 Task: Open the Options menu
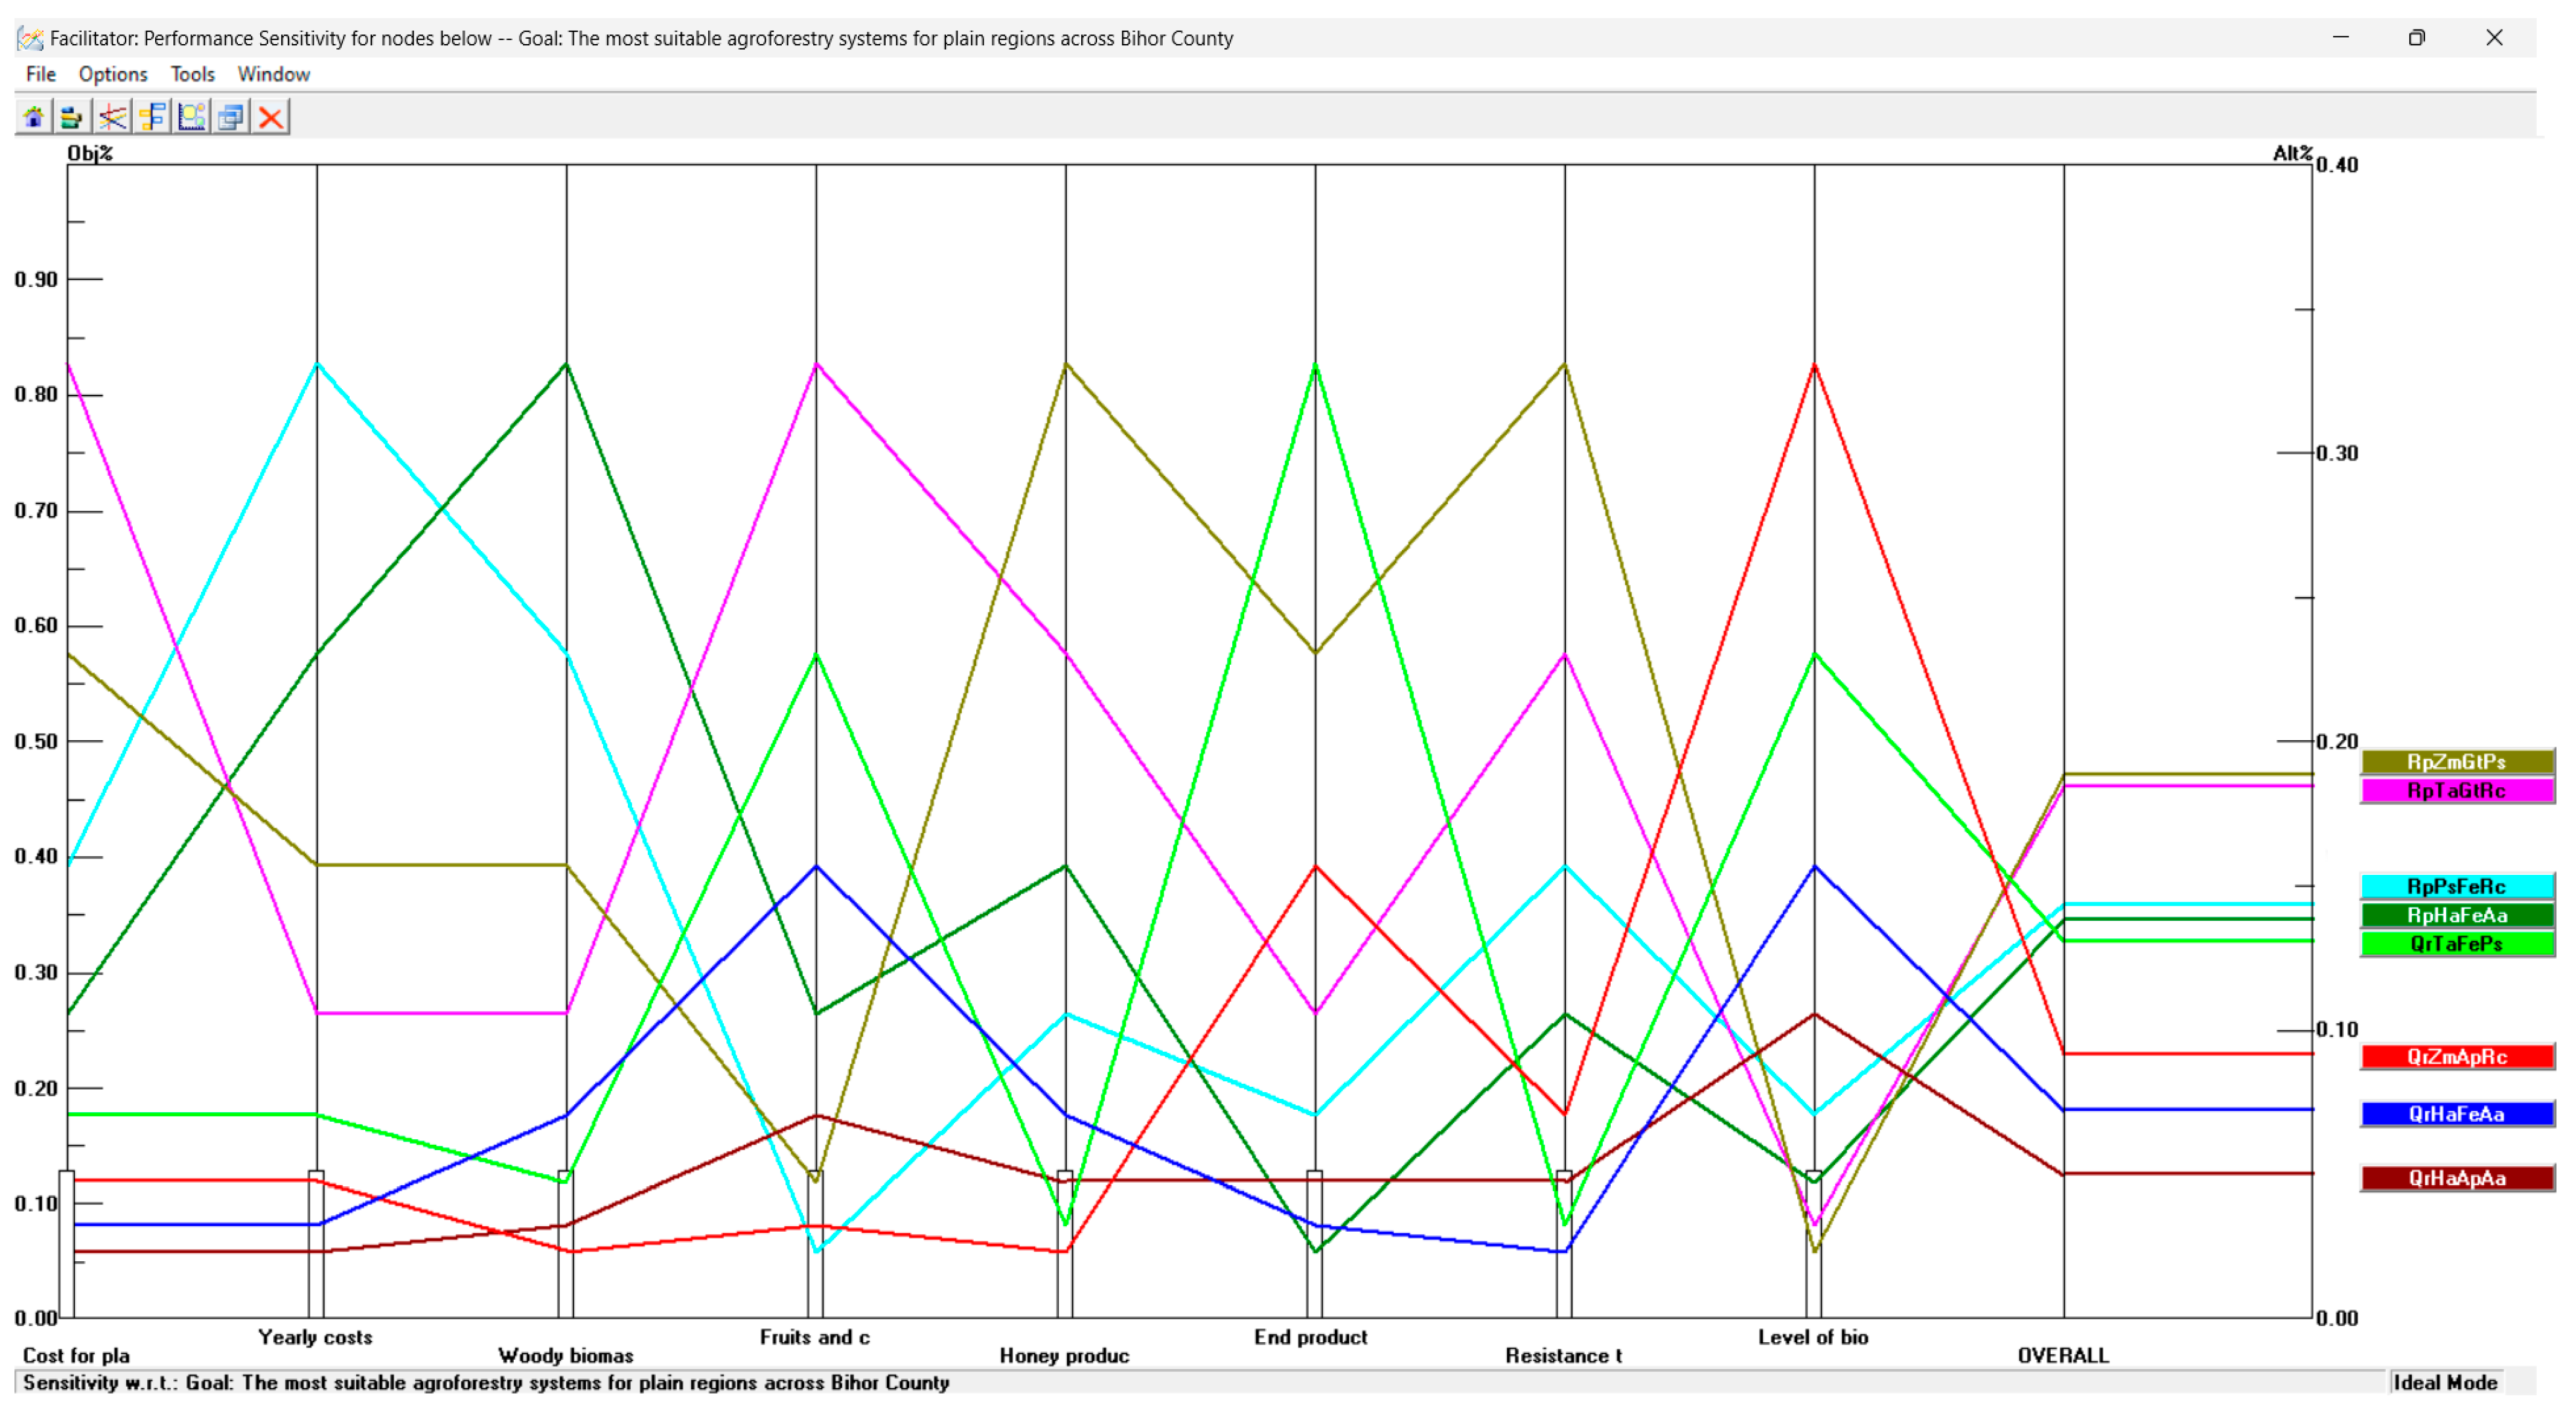click(113, 74)
